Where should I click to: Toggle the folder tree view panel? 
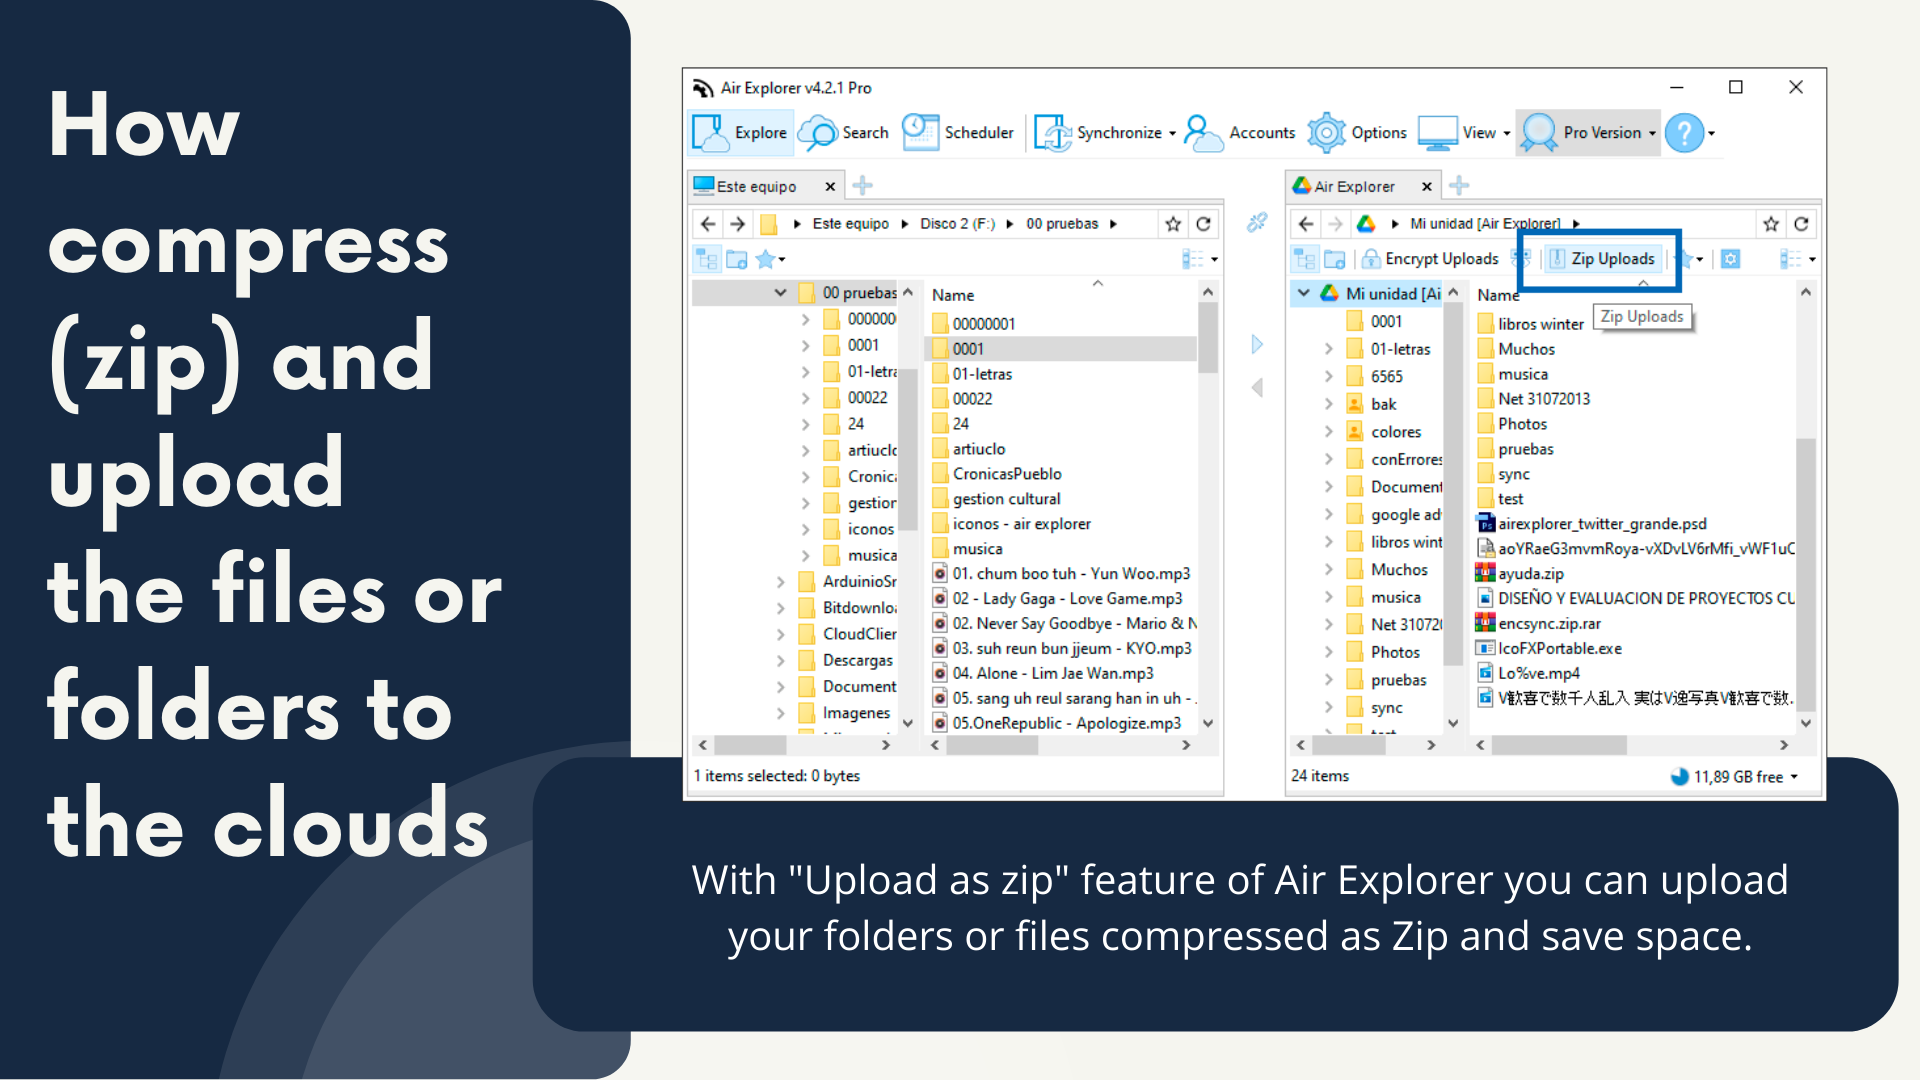point(706,258)
